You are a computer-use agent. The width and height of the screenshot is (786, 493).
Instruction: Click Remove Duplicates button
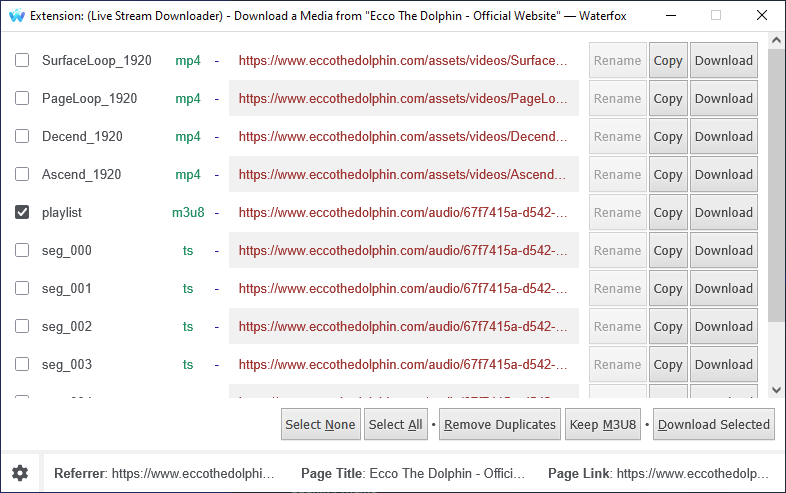(500, 424)
